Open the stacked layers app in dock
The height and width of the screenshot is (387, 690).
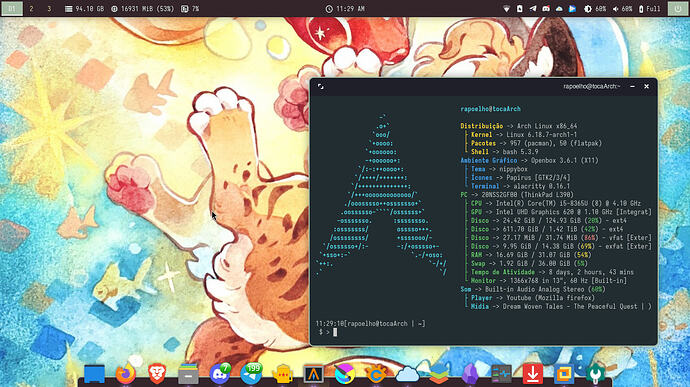[x=439, y=374]
